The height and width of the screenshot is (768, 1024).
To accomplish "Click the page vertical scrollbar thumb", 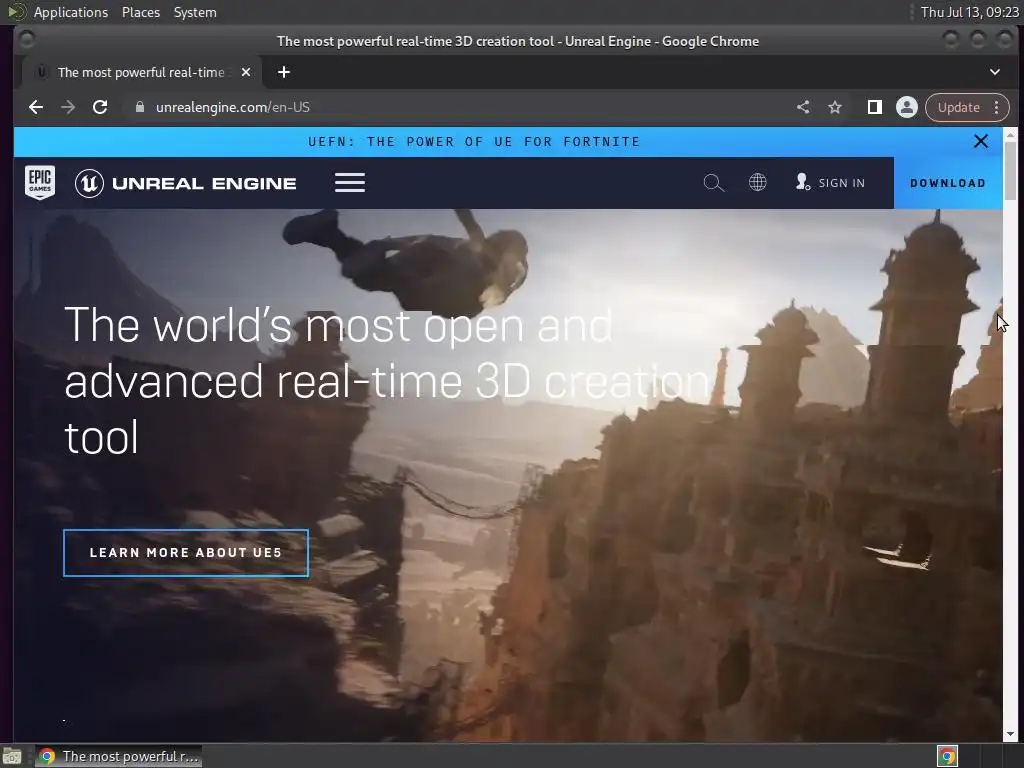I will (x=1010, y=171).
